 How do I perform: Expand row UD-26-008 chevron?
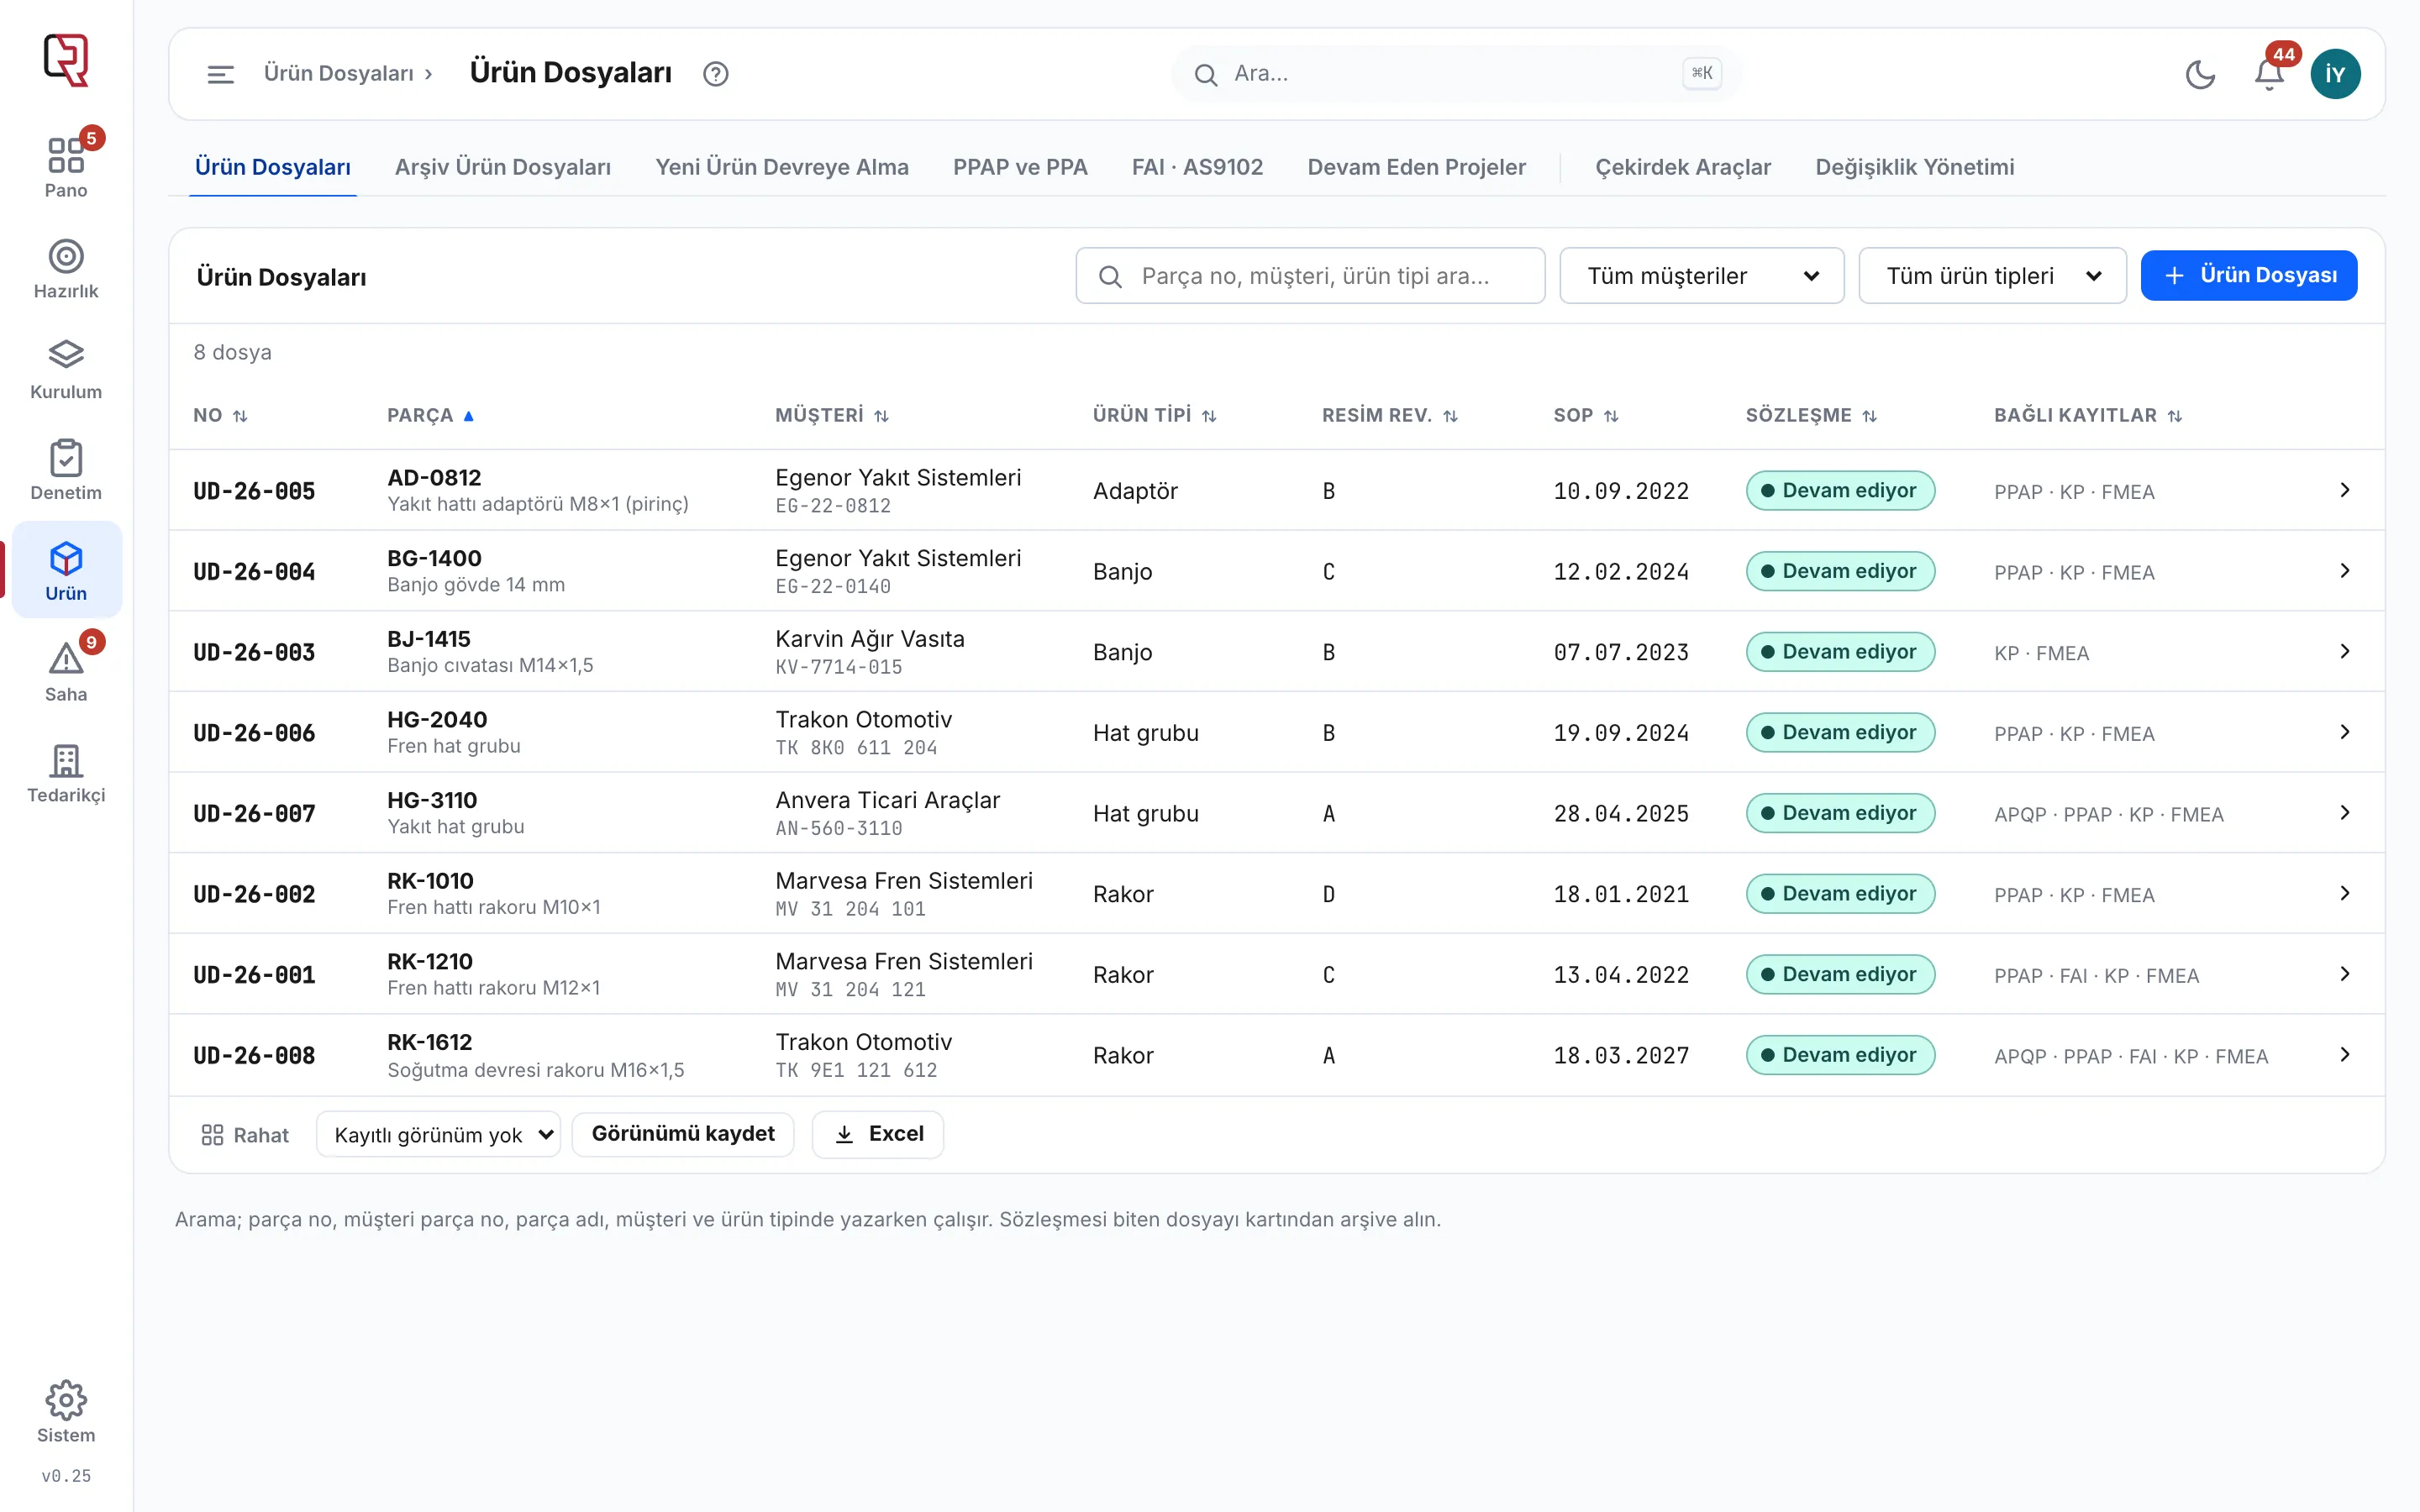tap(2344, 1054)
